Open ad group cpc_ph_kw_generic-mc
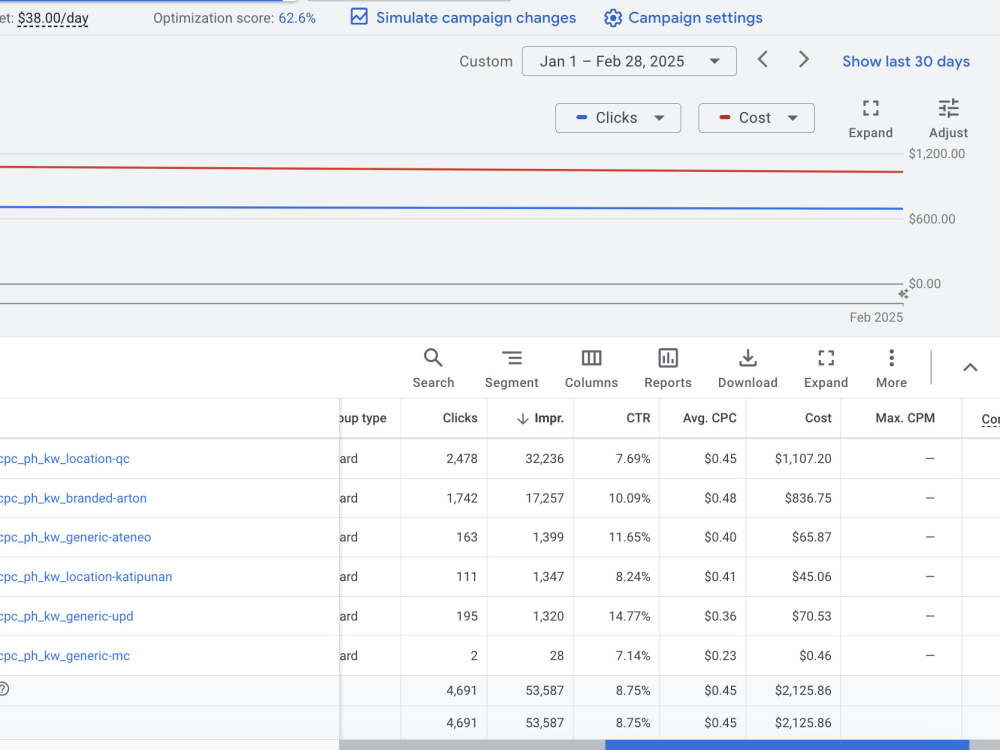The height and width of the screenshot is (750, 1000). pyautogui.click(x=64, y=656)
